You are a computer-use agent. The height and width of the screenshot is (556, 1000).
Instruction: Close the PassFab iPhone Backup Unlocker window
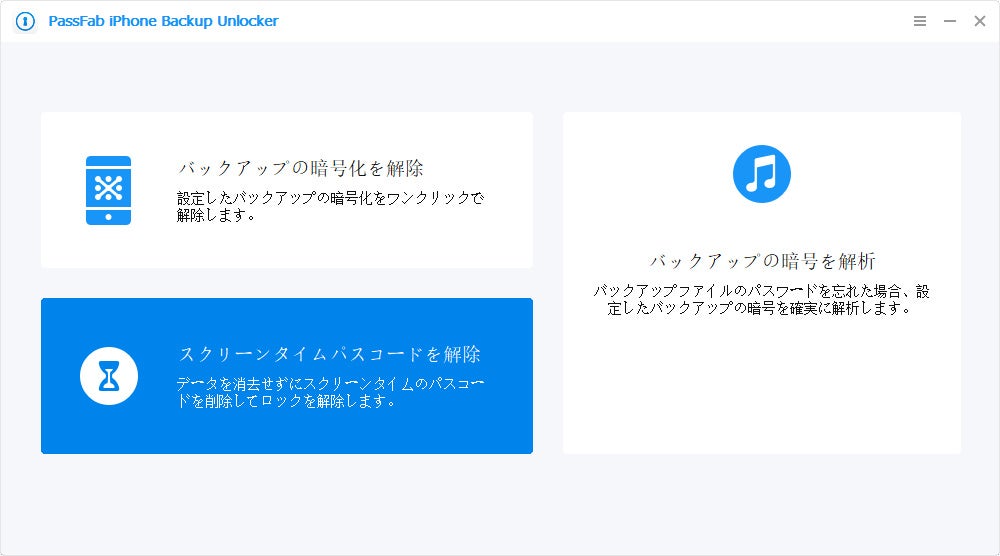coord(980,21)
